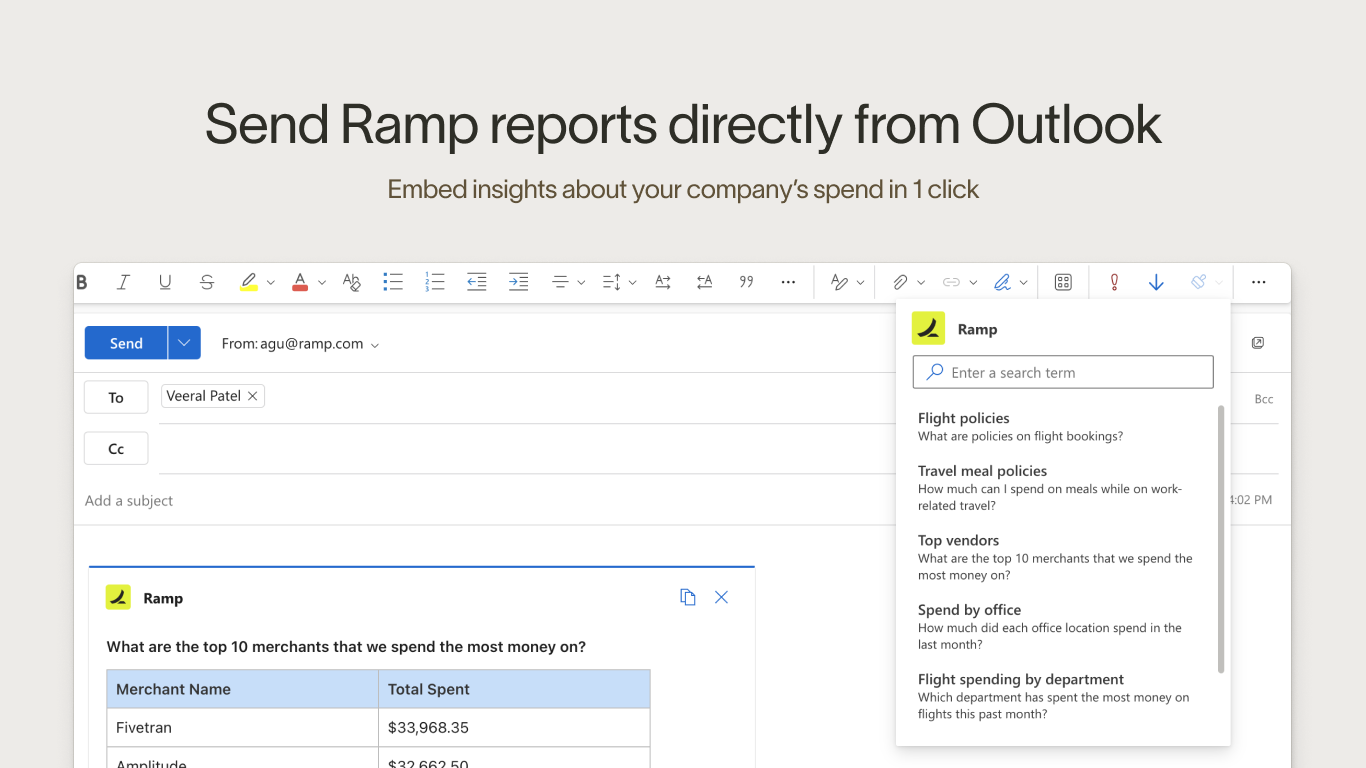Screen dimensions: 1366x768
Task: Insert a block quote
Action: tap(746, 283)
